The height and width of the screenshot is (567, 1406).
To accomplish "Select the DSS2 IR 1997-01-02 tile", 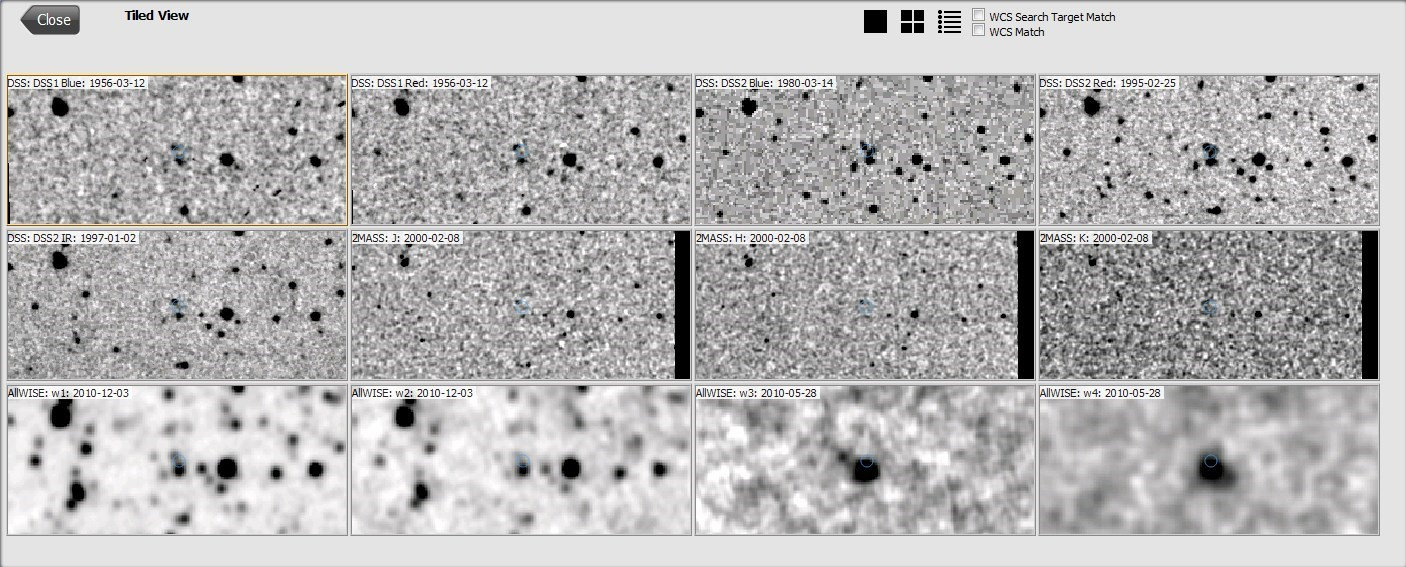I will tap(177, 305).
